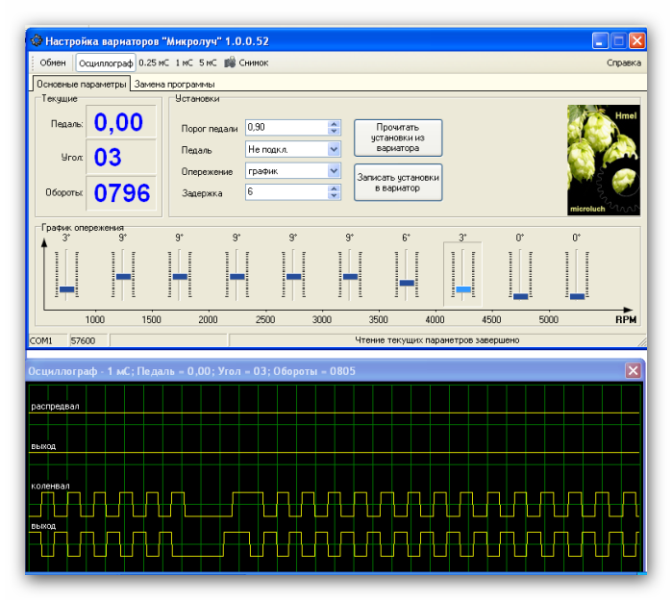Click the коленвал trace label

50,486
